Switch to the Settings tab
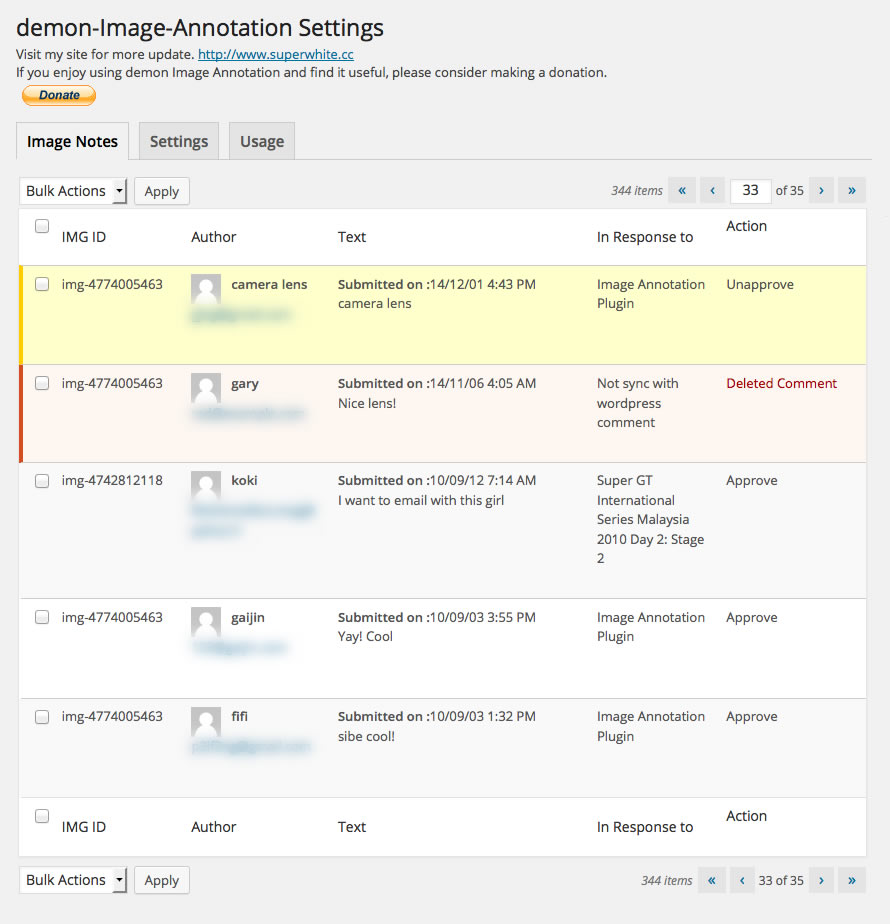The width and height of the screenshot is (890, 924). (x=179, y=141)
